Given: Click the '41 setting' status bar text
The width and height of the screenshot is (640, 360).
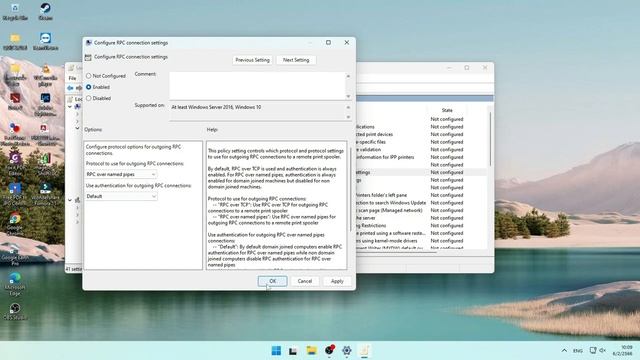Looking at the screenshot, I should coord(73,269).
